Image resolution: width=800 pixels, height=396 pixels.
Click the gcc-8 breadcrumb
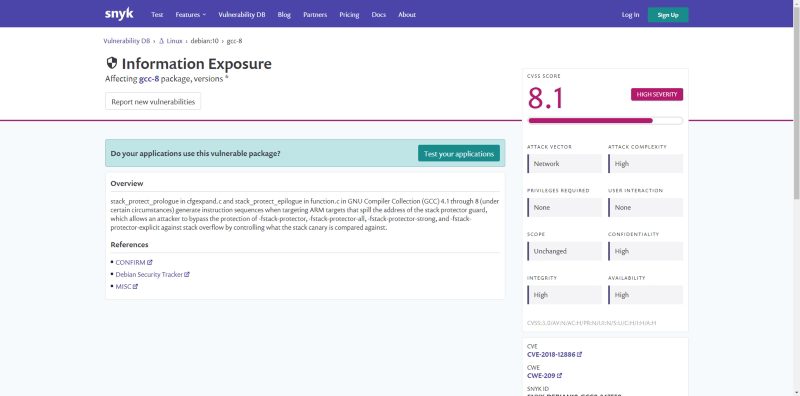click(x=234, y=41)
